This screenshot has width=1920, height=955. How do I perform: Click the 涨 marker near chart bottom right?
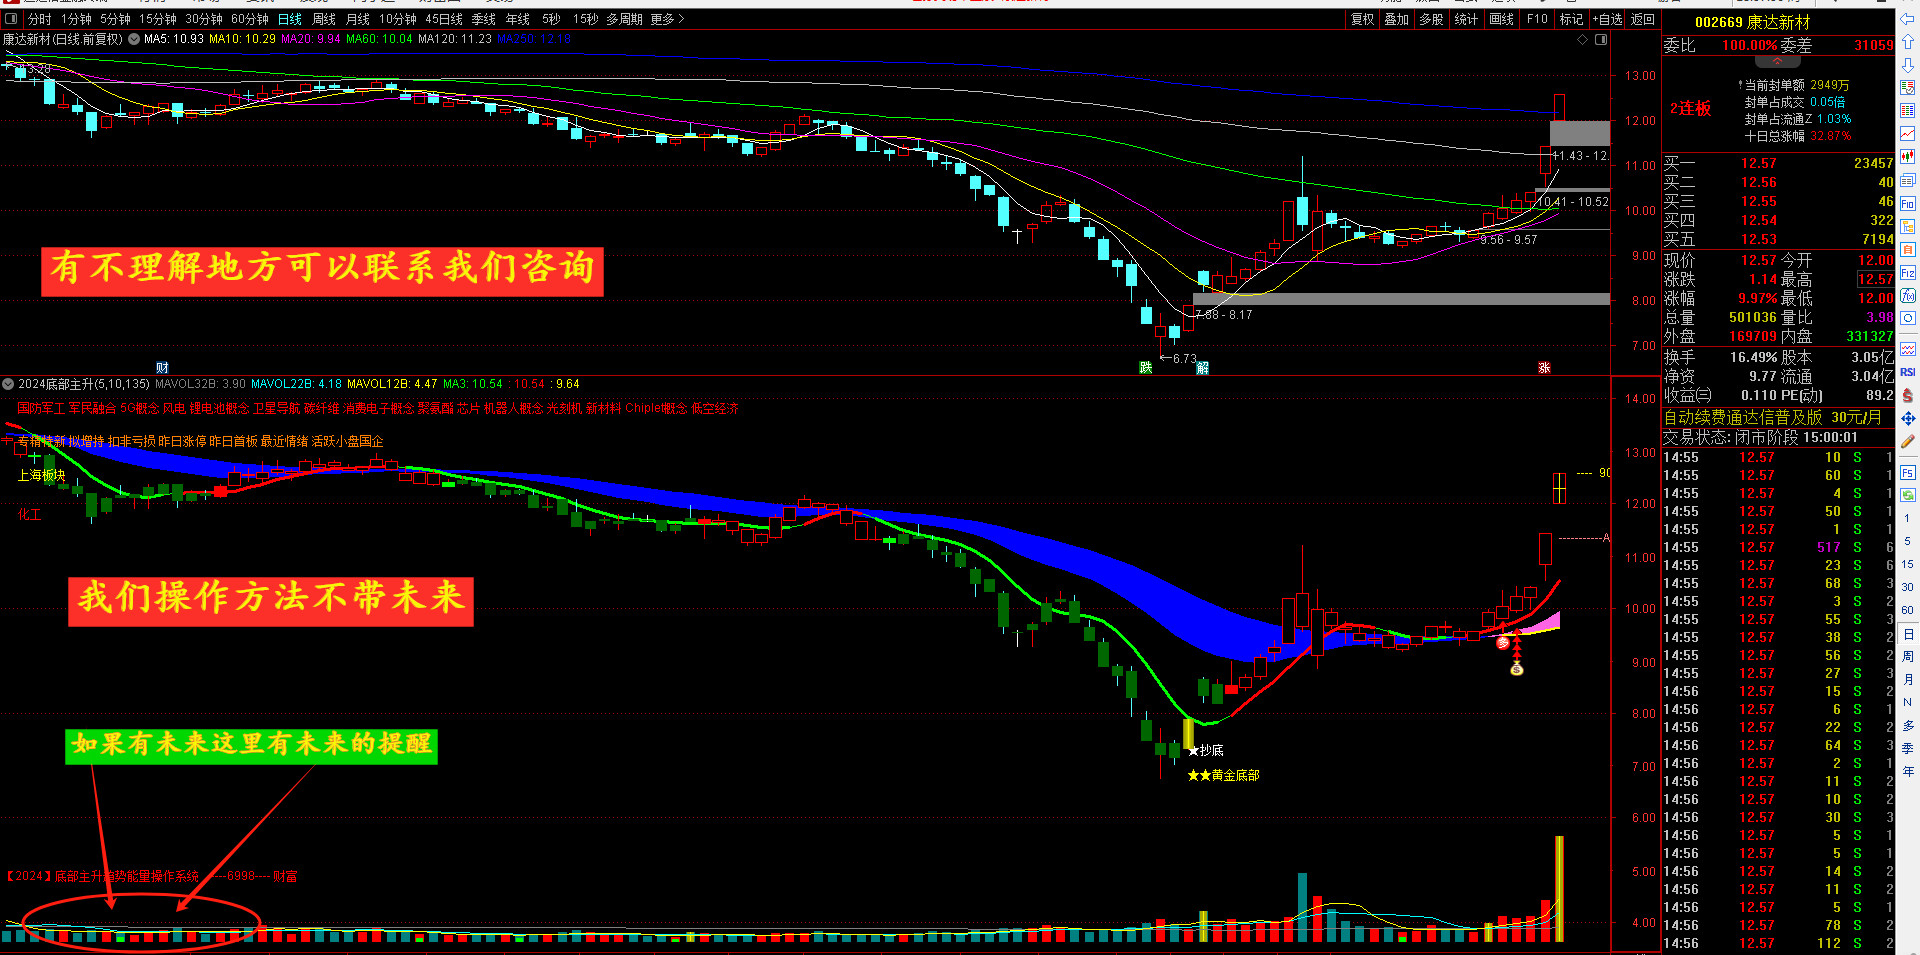coord(1544,368)
